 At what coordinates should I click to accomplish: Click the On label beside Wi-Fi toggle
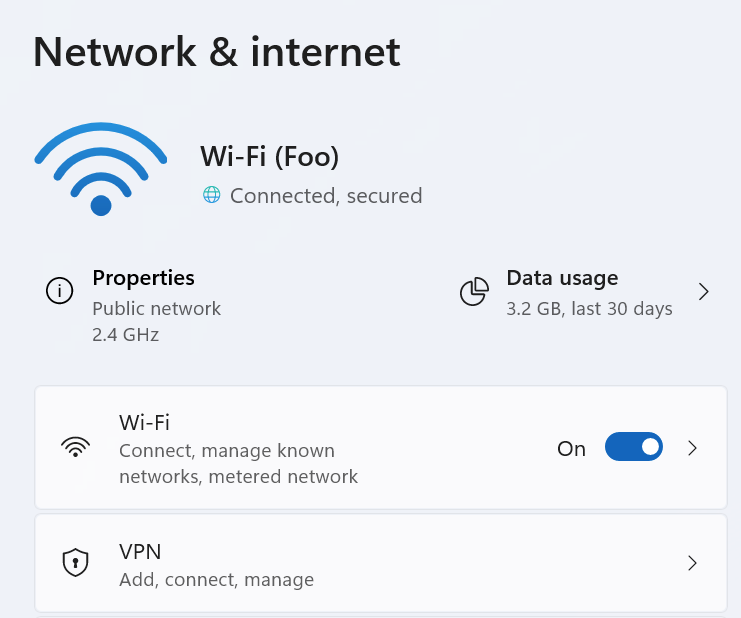[571, 449]
